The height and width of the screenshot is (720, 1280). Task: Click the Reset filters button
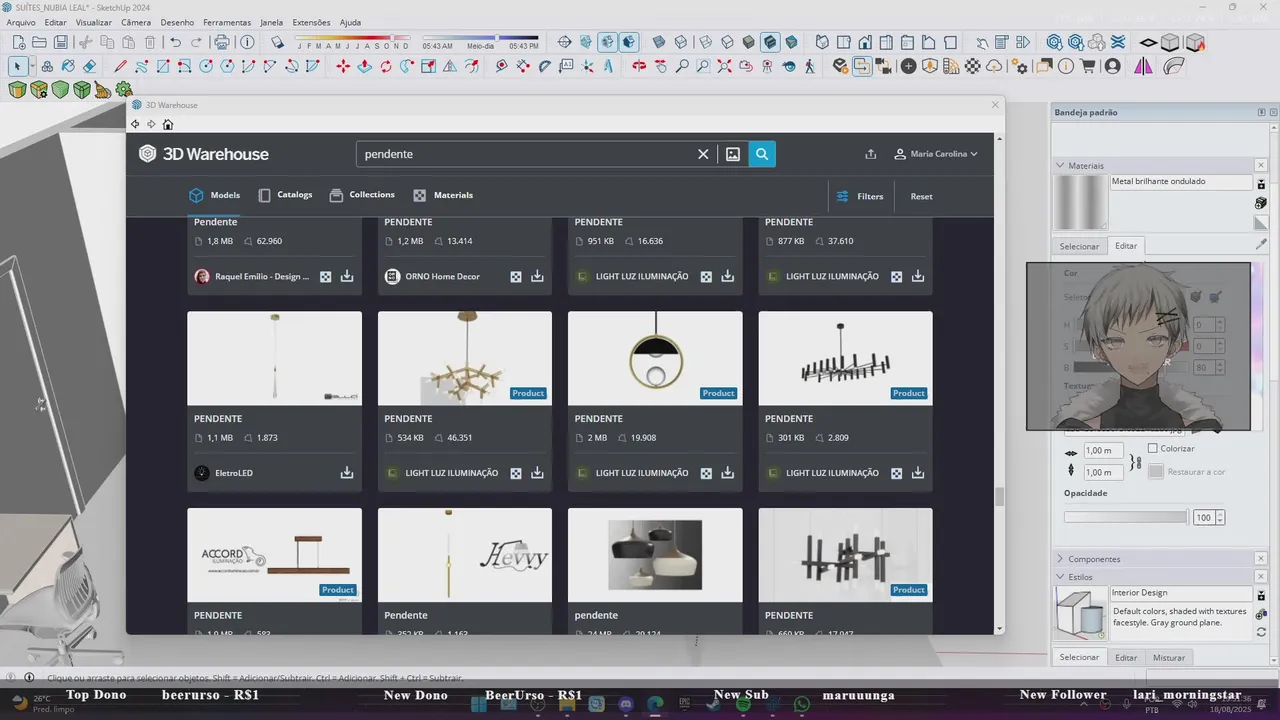click(x=921, y=196)
